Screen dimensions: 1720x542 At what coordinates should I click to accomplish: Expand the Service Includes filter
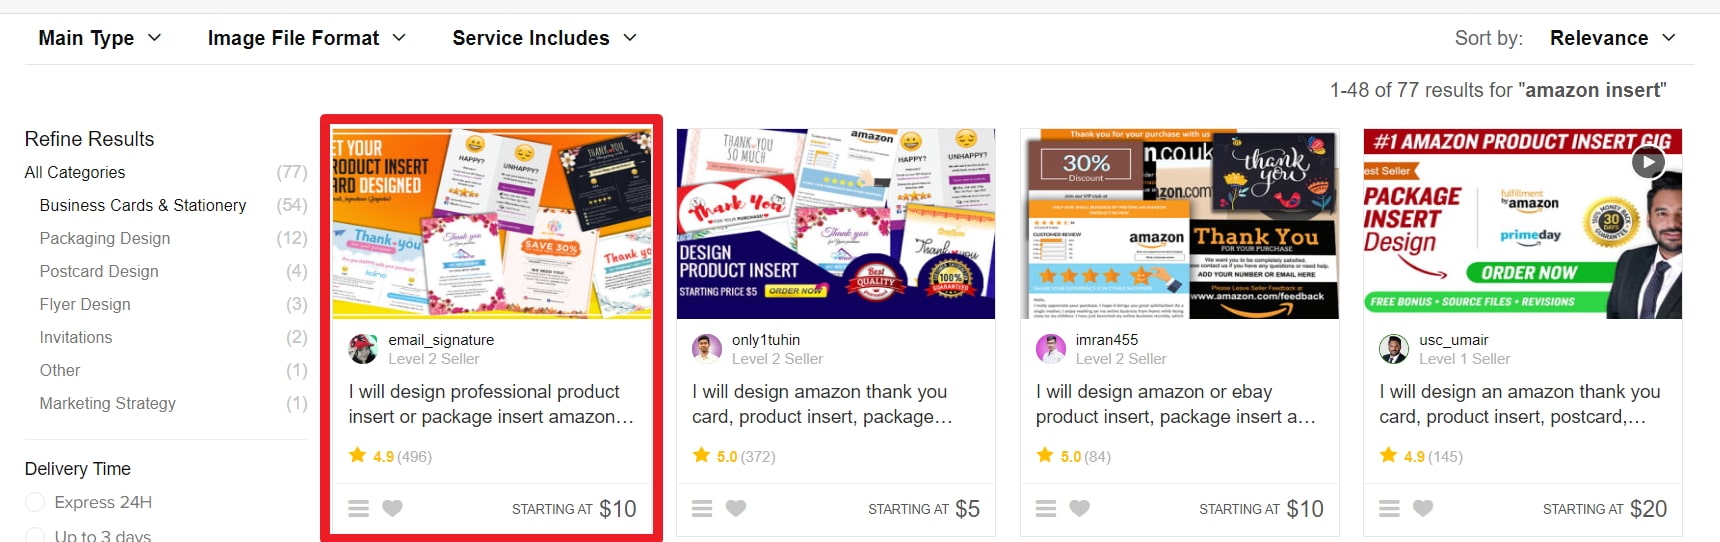point(545,38)
